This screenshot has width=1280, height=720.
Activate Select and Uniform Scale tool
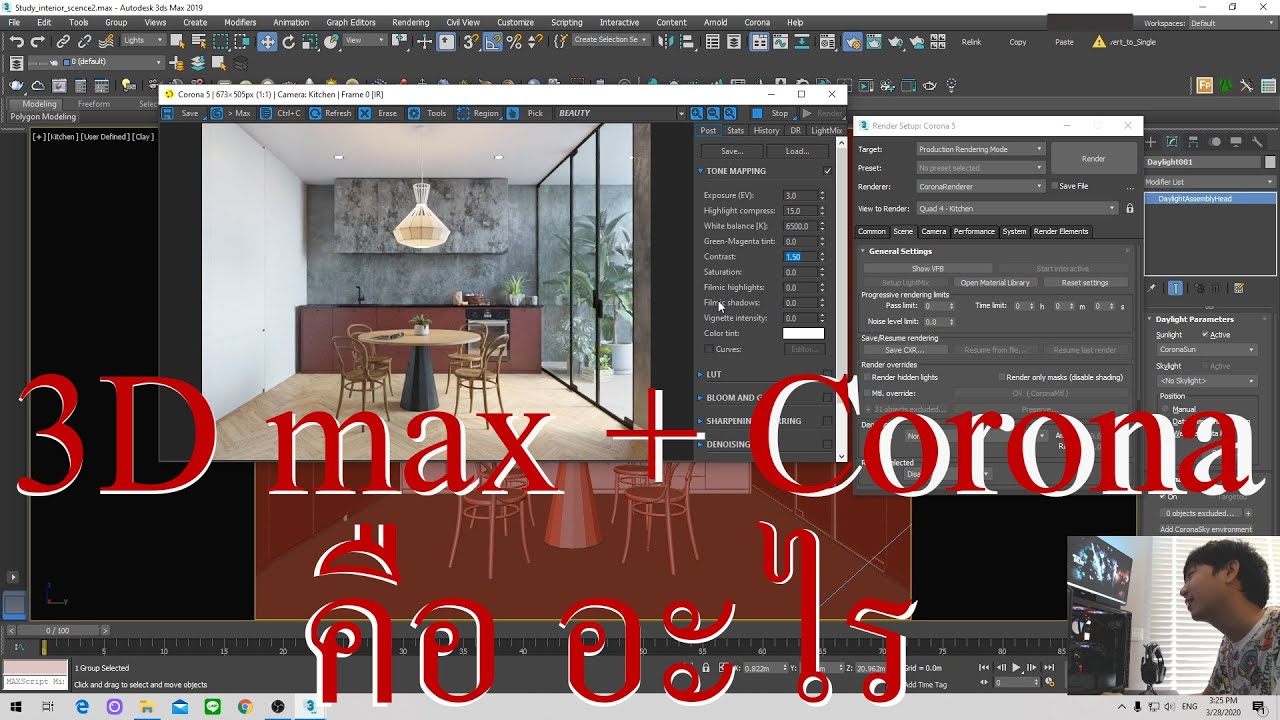pos(310,41)
